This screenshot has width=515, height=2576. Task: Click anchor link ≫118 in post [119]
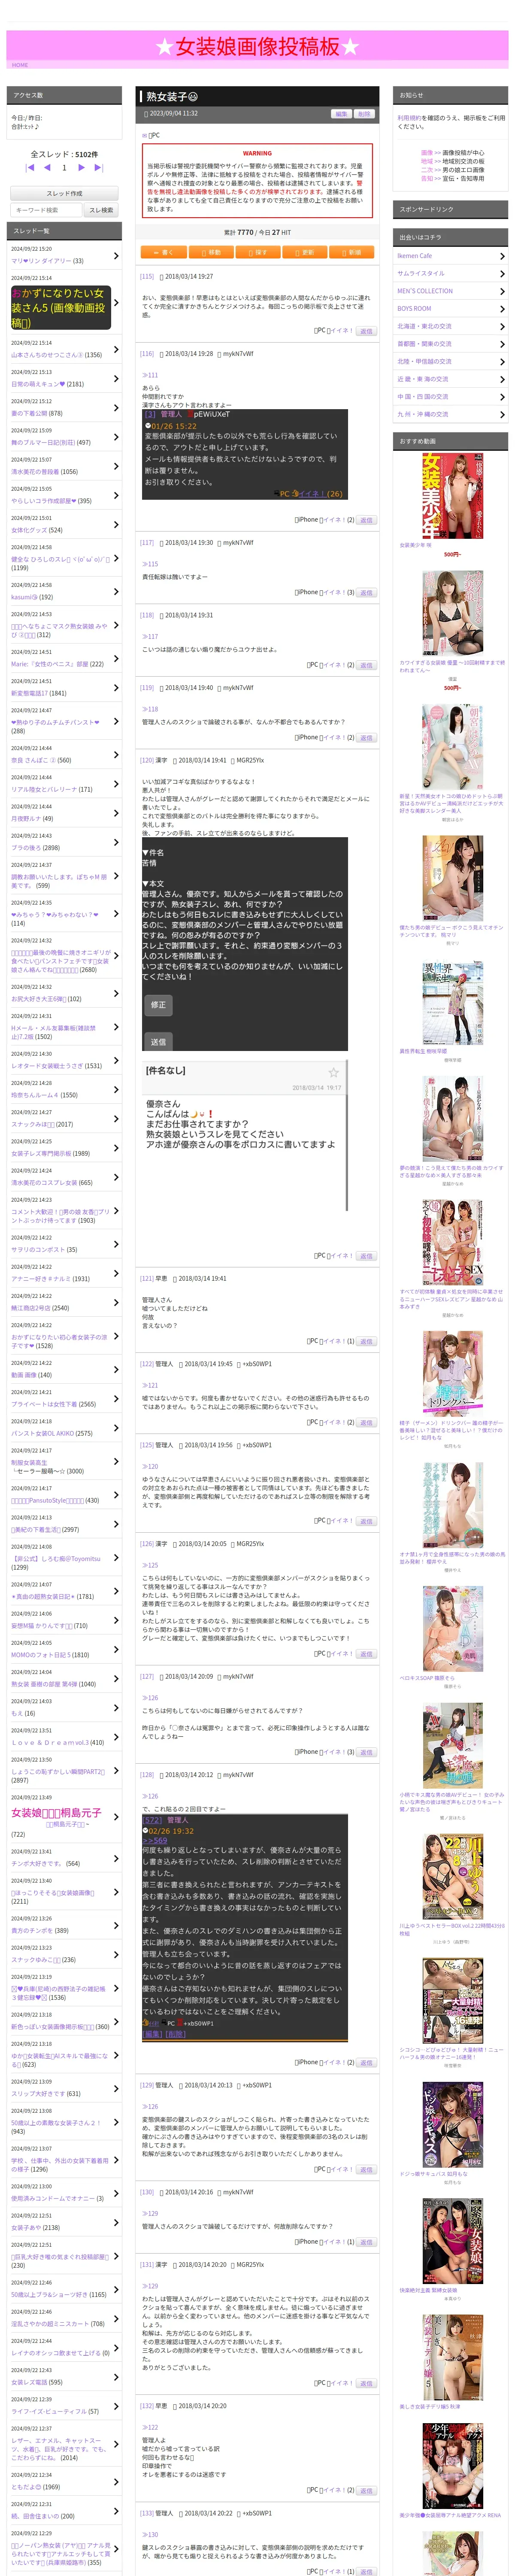150,709
